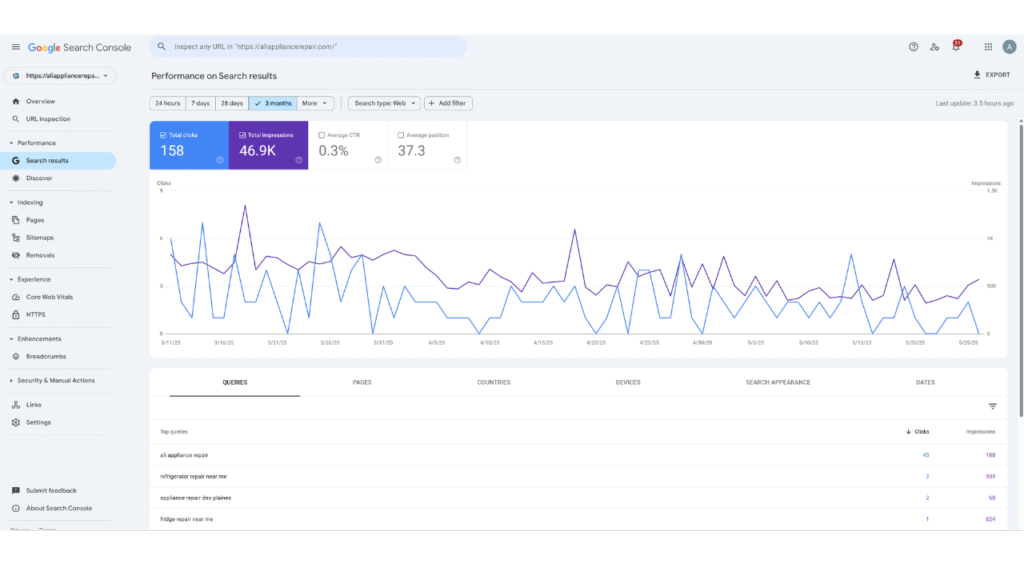Open the Google apps grid icon
1024x576 pixels.
click(988, 47)
